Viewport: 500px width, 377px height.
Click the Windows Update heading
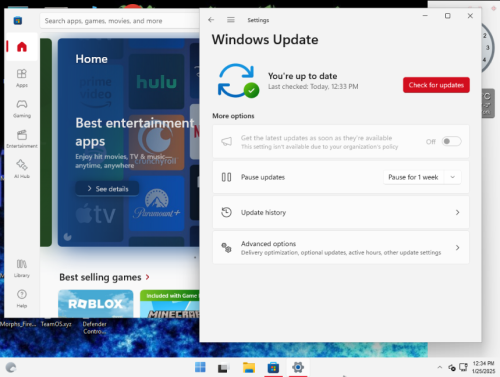265,40
